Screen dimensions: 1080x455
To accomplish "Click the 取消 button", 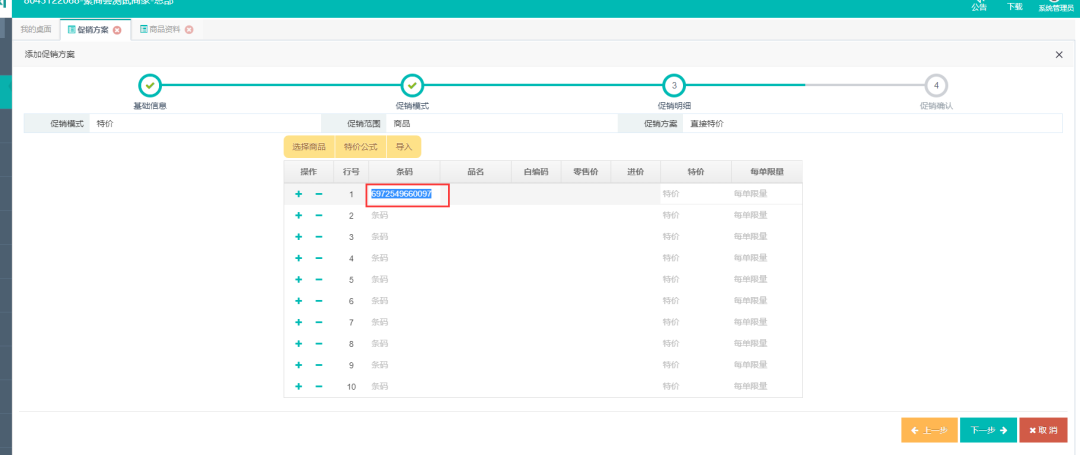I will coord(1043,430).
